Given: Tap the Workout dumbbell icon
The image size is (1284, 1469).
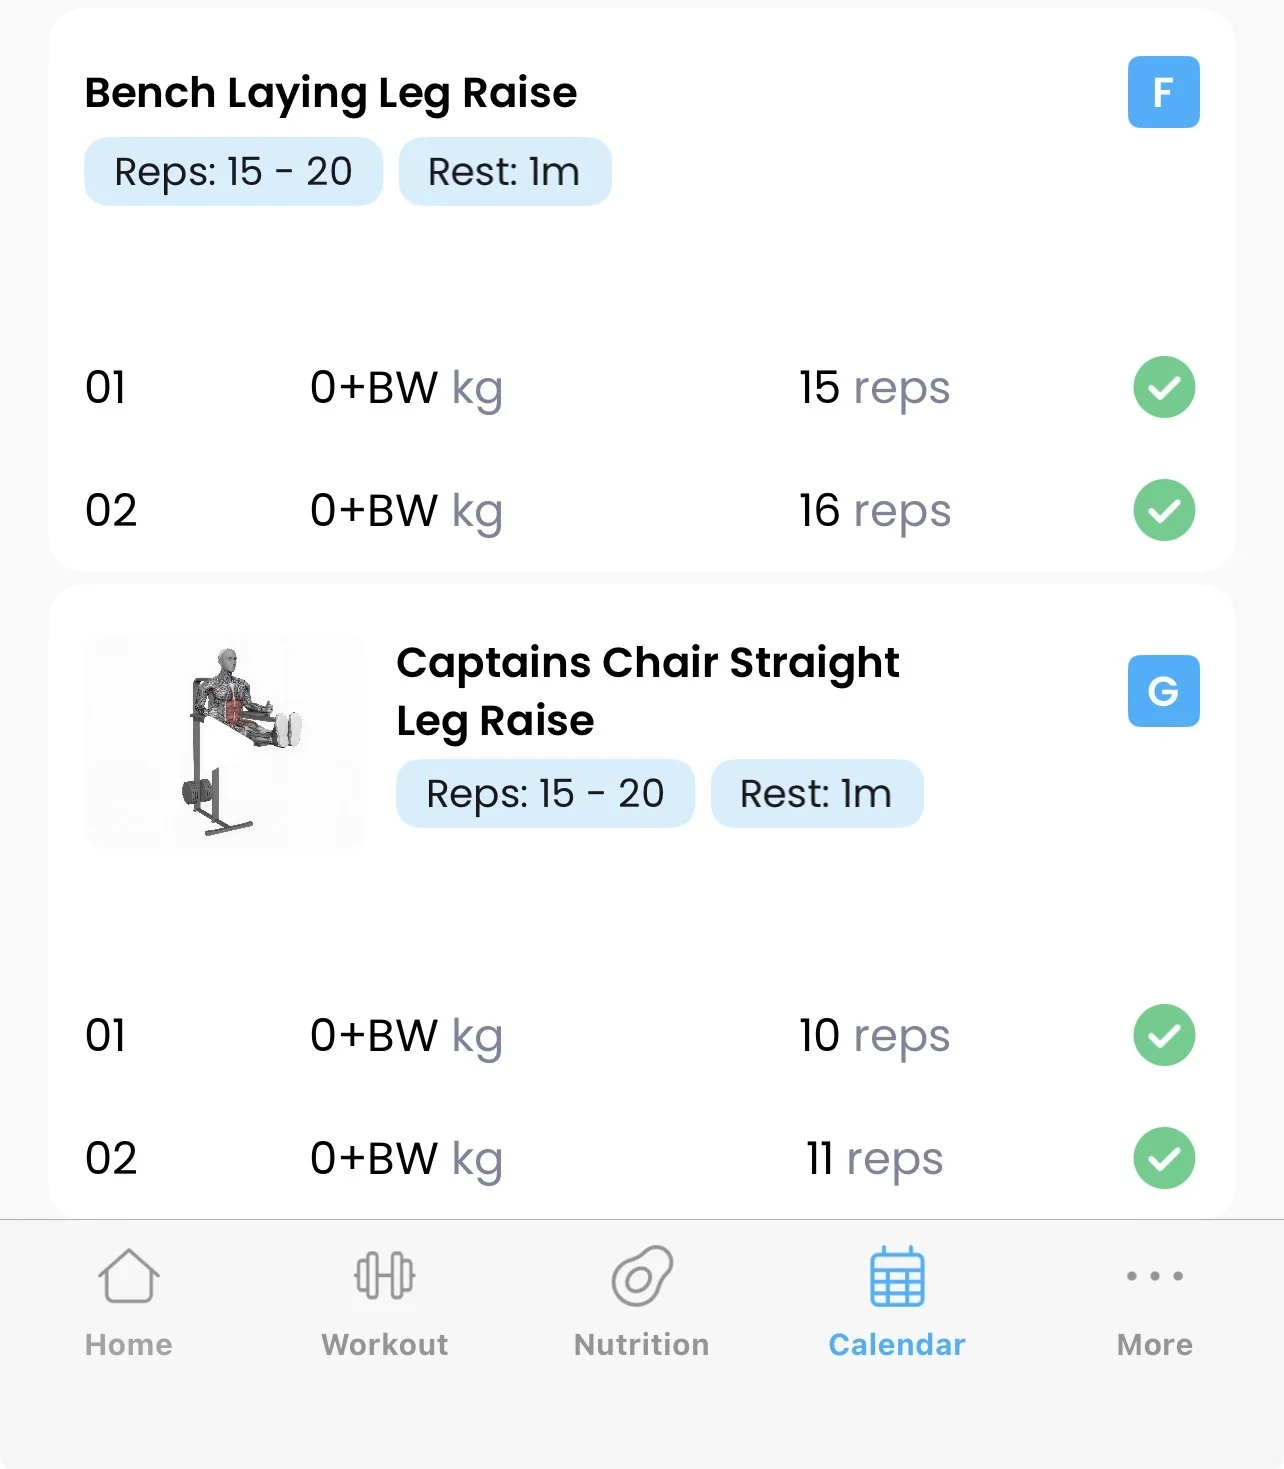Looking at the screenshot, I should (x=385, y=1277).
